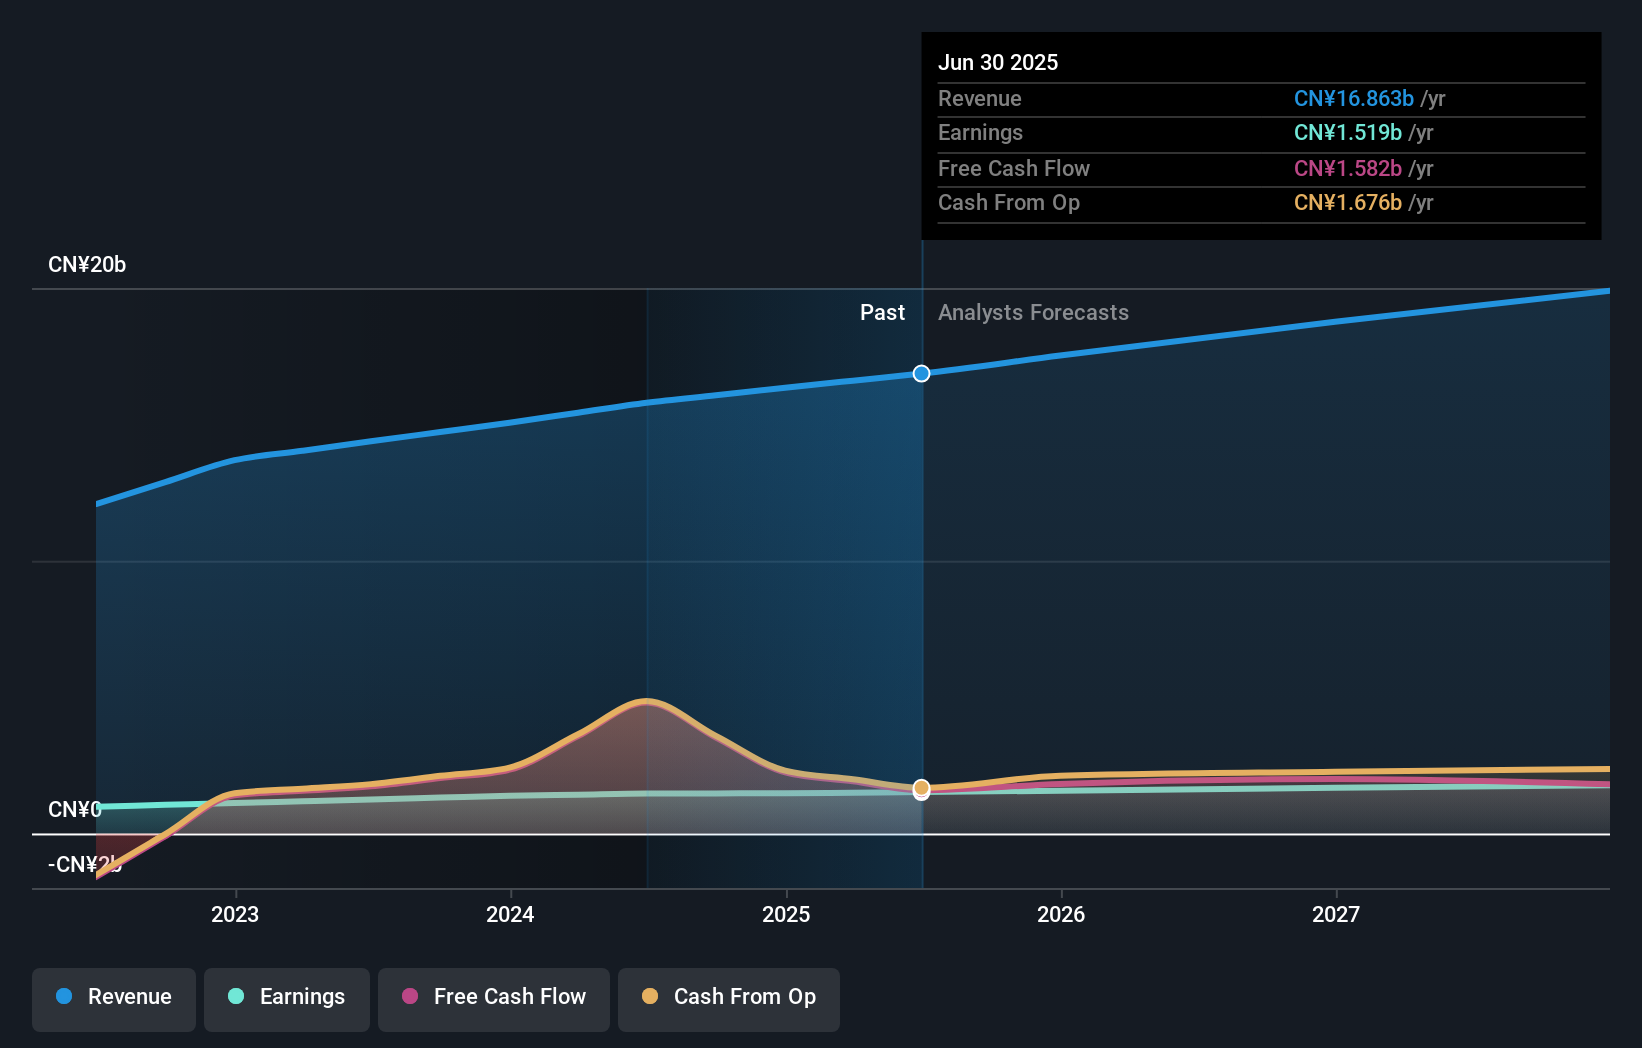Click the blue Revenue legend dot
The image size is (1642, 1048).
(x=64, y=997)
